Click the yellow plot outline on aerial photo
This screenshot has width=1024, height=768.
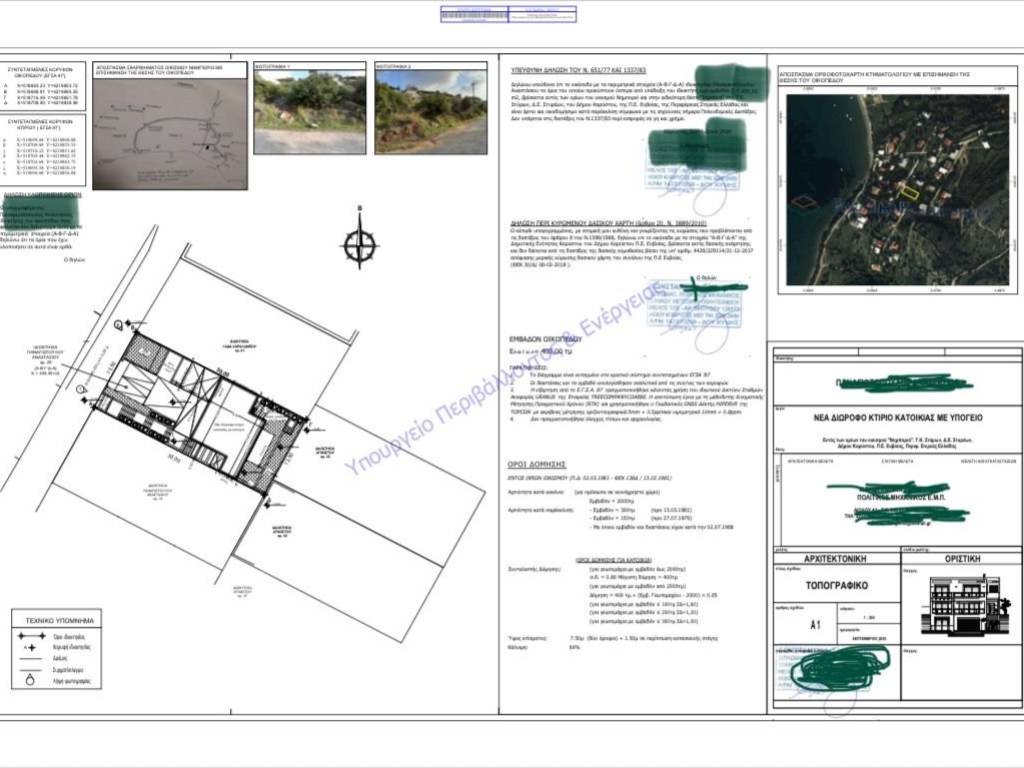pyautogui.click(x=909, y=192)
